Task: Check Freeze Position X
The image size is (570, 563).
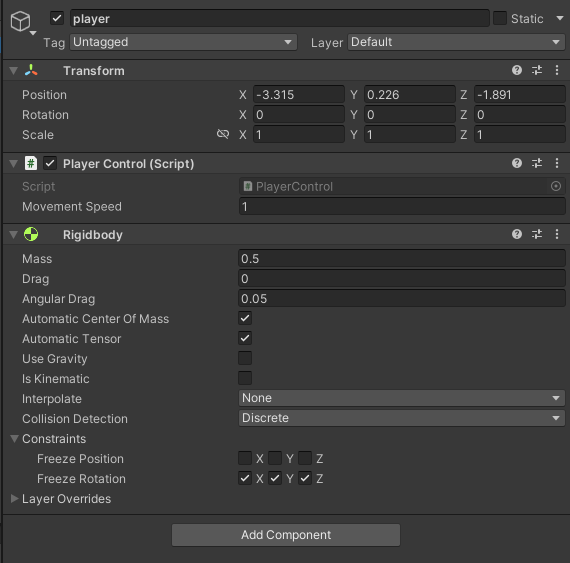Action: pyautogui.click(x=245, y=458)
